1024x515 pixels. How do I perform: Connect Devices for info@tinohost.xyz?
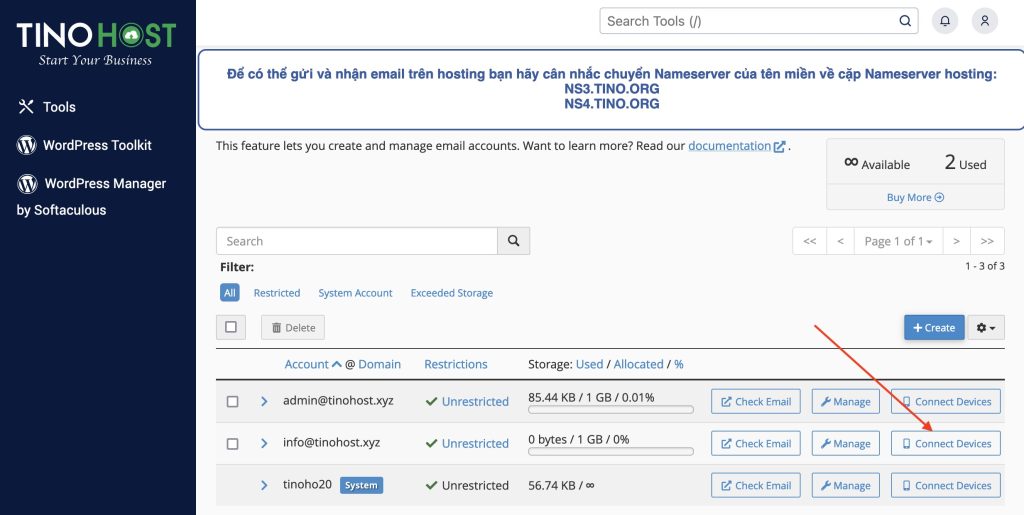click(946, 443)
